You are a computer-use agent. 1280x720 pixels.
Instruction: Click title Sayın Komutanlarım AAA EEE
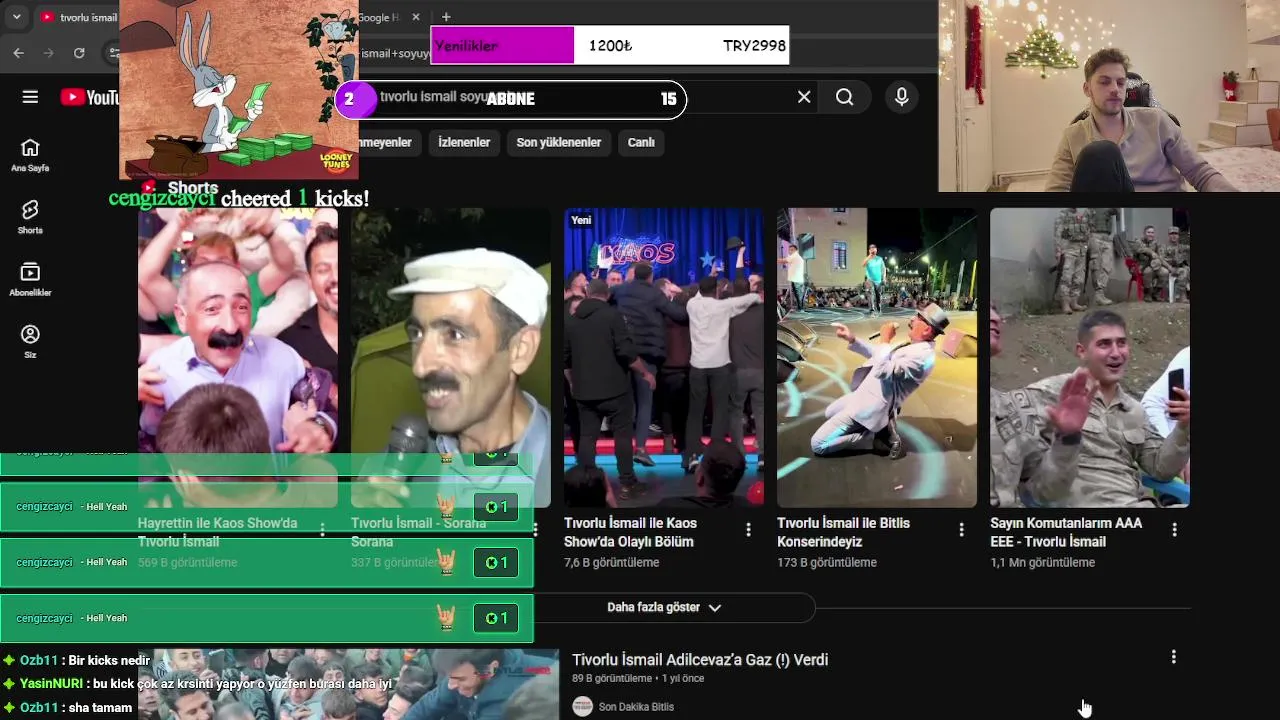point(1066,532)
